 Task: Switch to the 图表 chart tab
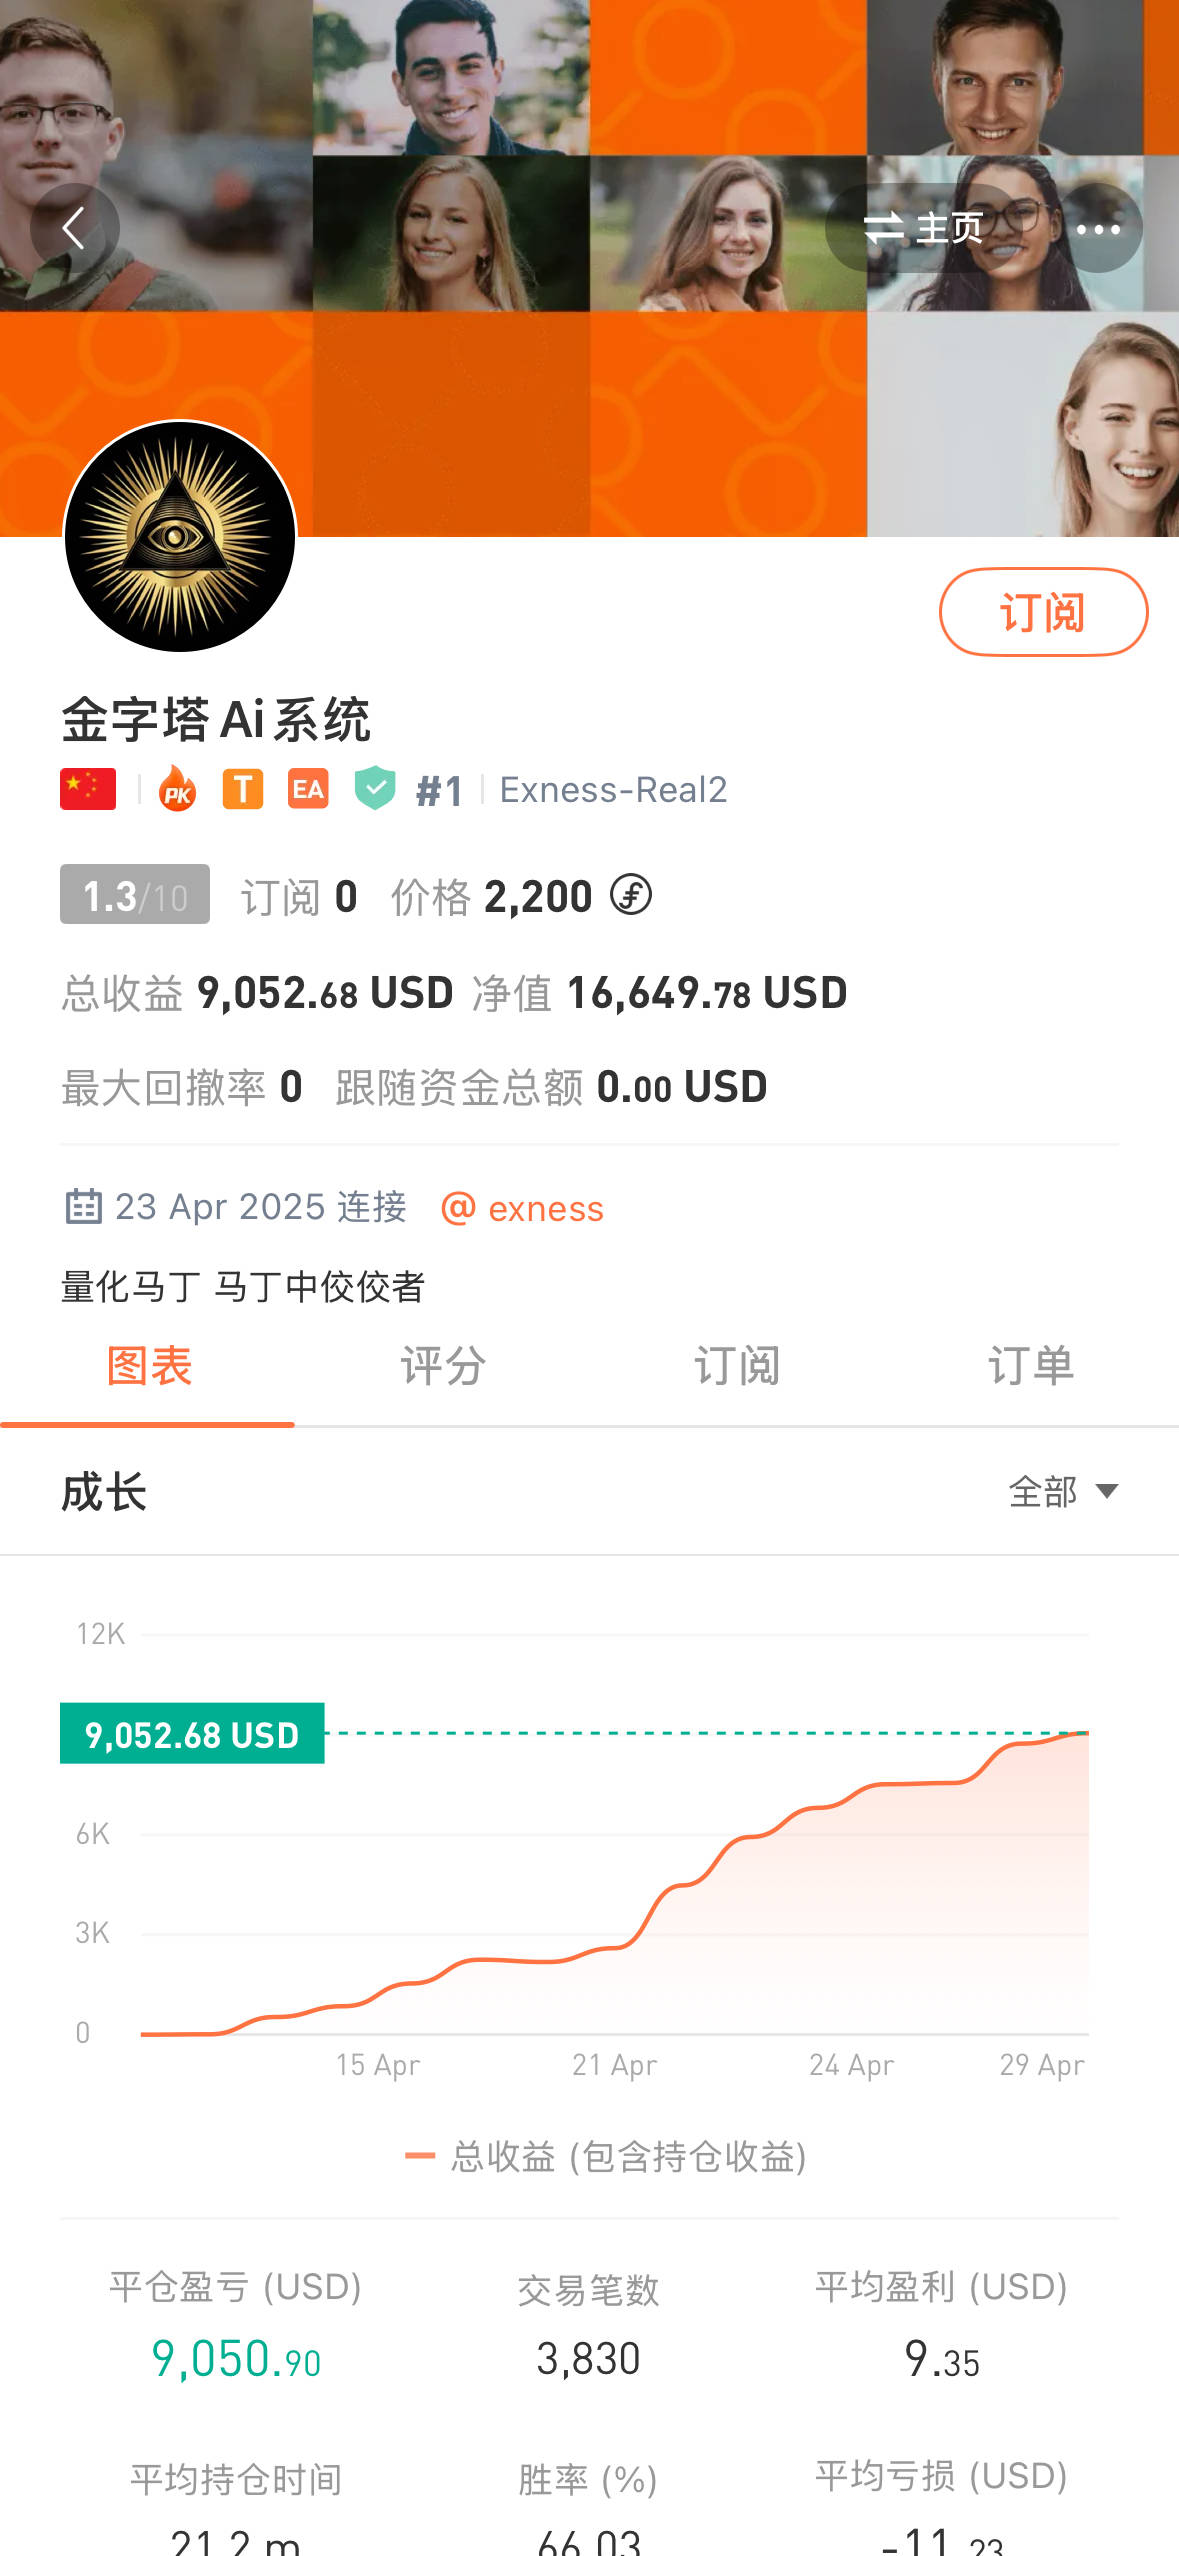148,1366
